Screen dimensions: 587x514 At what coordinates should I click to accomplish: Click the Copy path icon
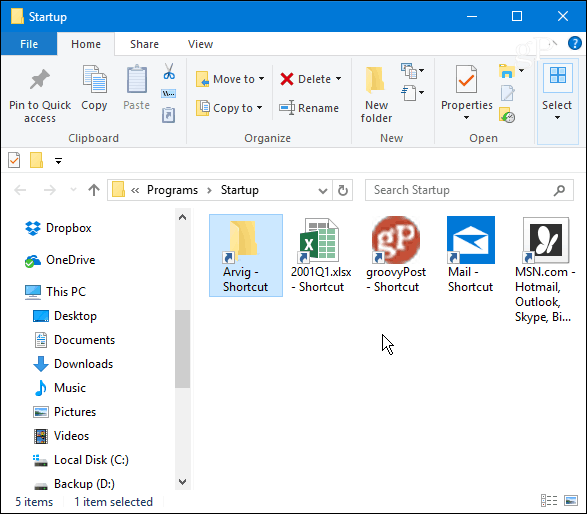168,93
